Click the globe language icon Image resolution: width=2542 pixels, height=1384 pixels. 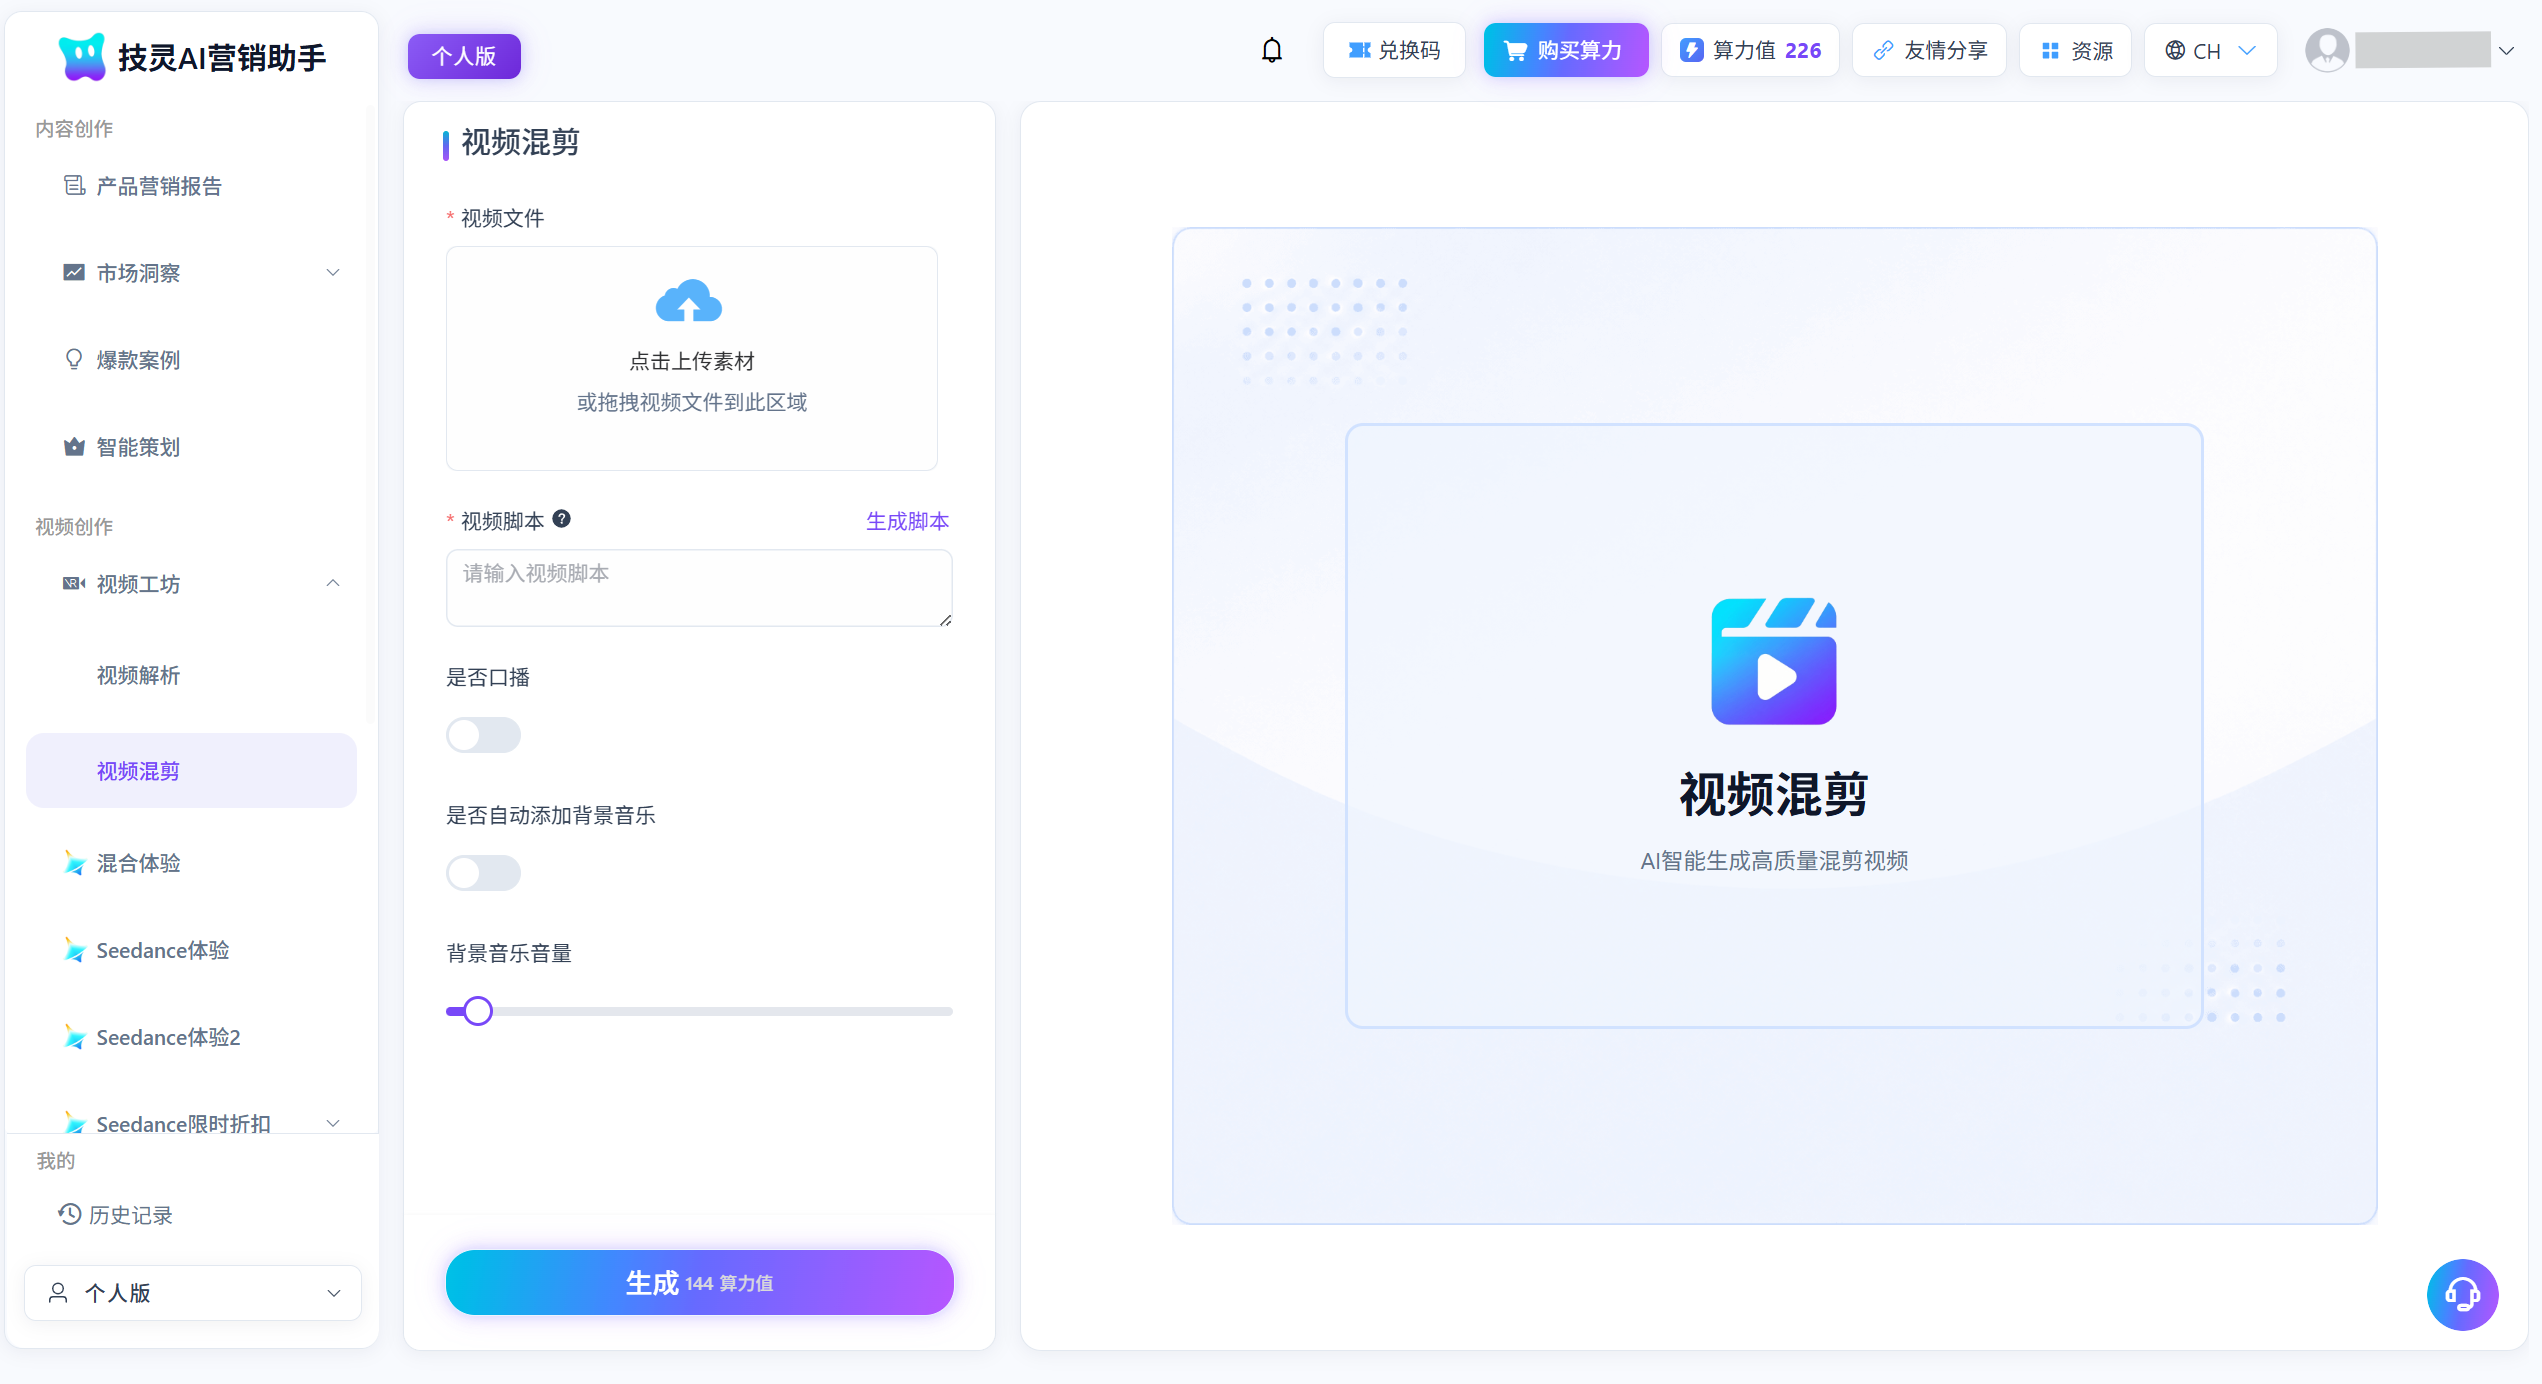tap(2175, 51)
